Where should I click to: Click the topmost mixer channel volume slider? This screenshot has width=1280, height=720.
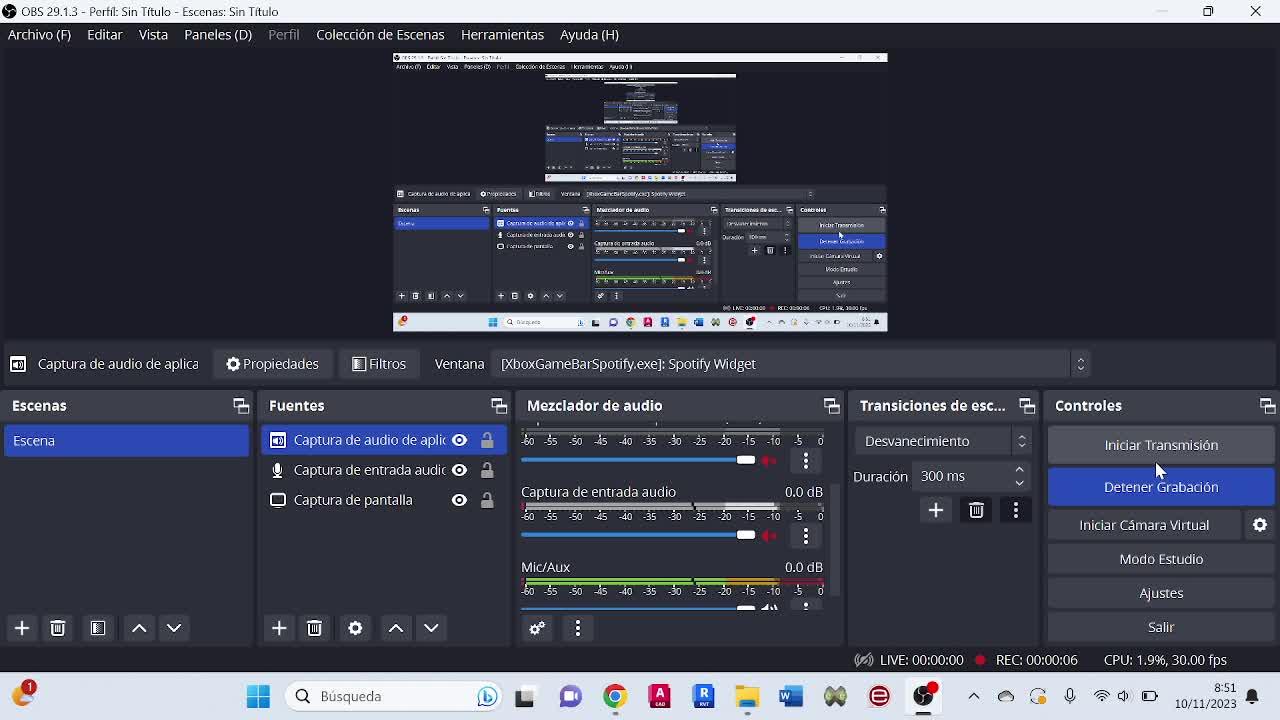pyautogui.click(x=638, y=460)
